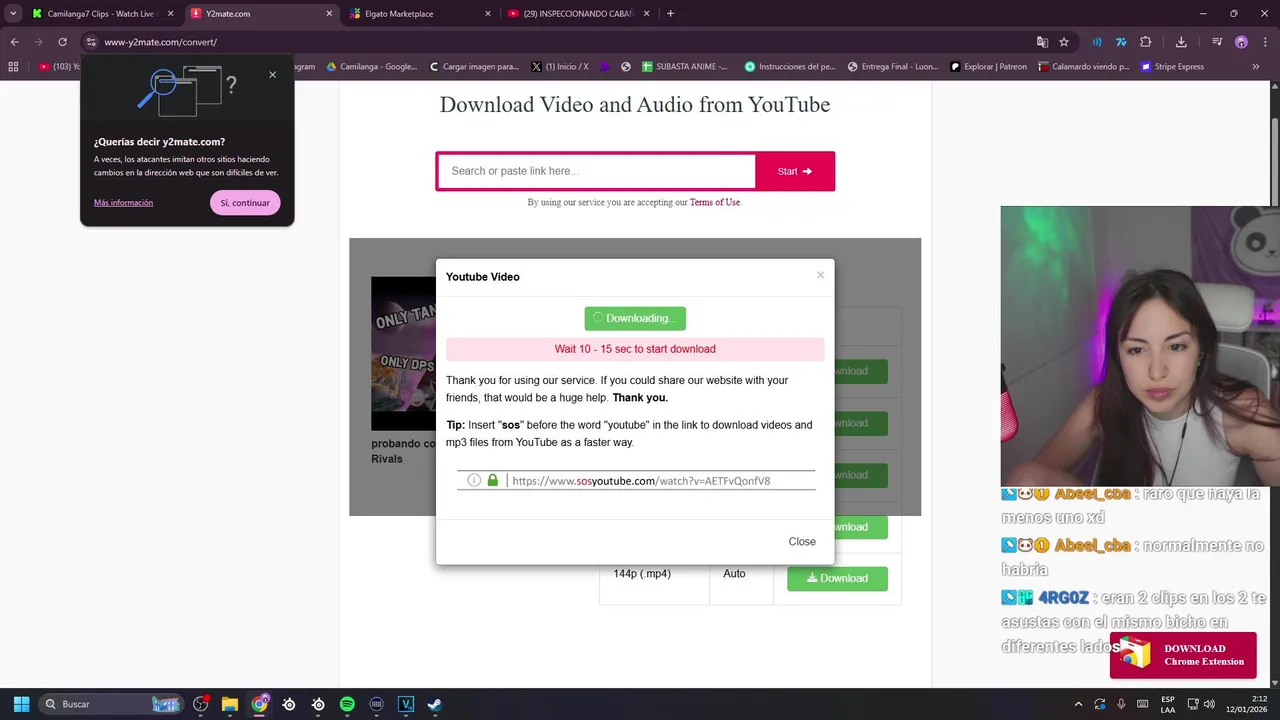Click the search or paste link field
Viewport: 1280px width, 720px height.
click(x=597, y=171)
